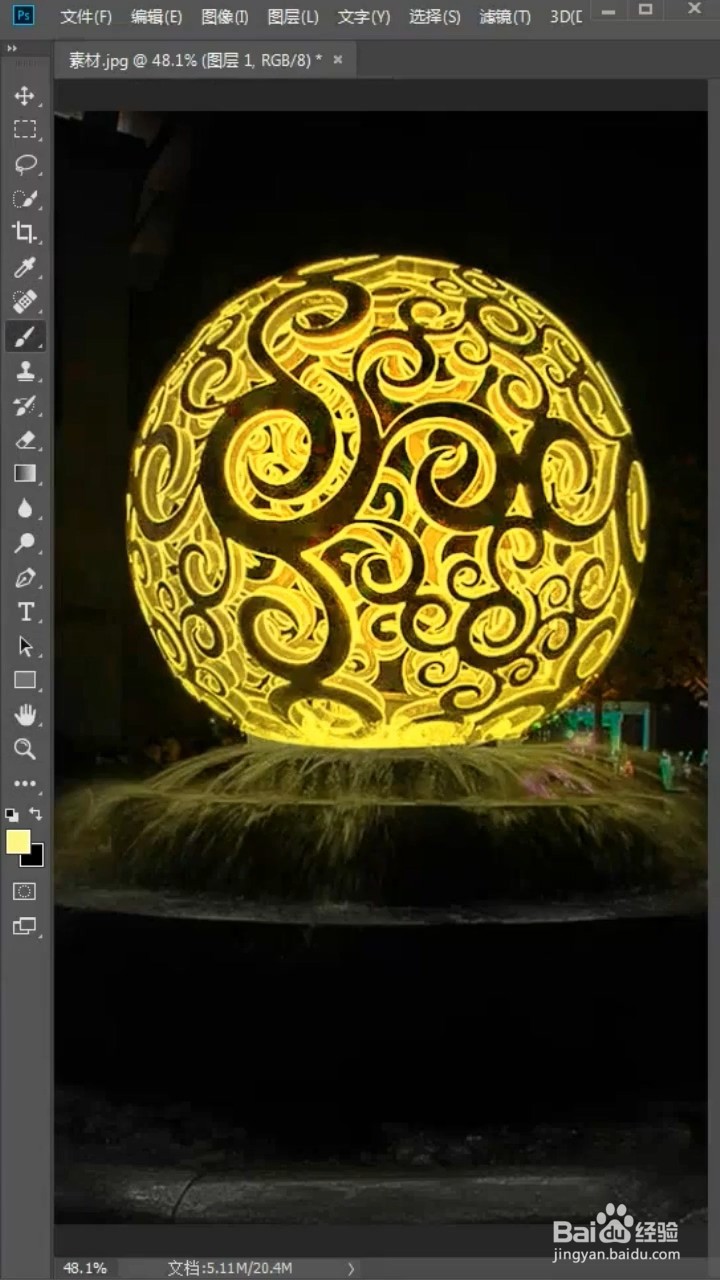Select the Spot Healing Brush tool
The height and width of the screenshot is (1280, 720).
point(25,301)
